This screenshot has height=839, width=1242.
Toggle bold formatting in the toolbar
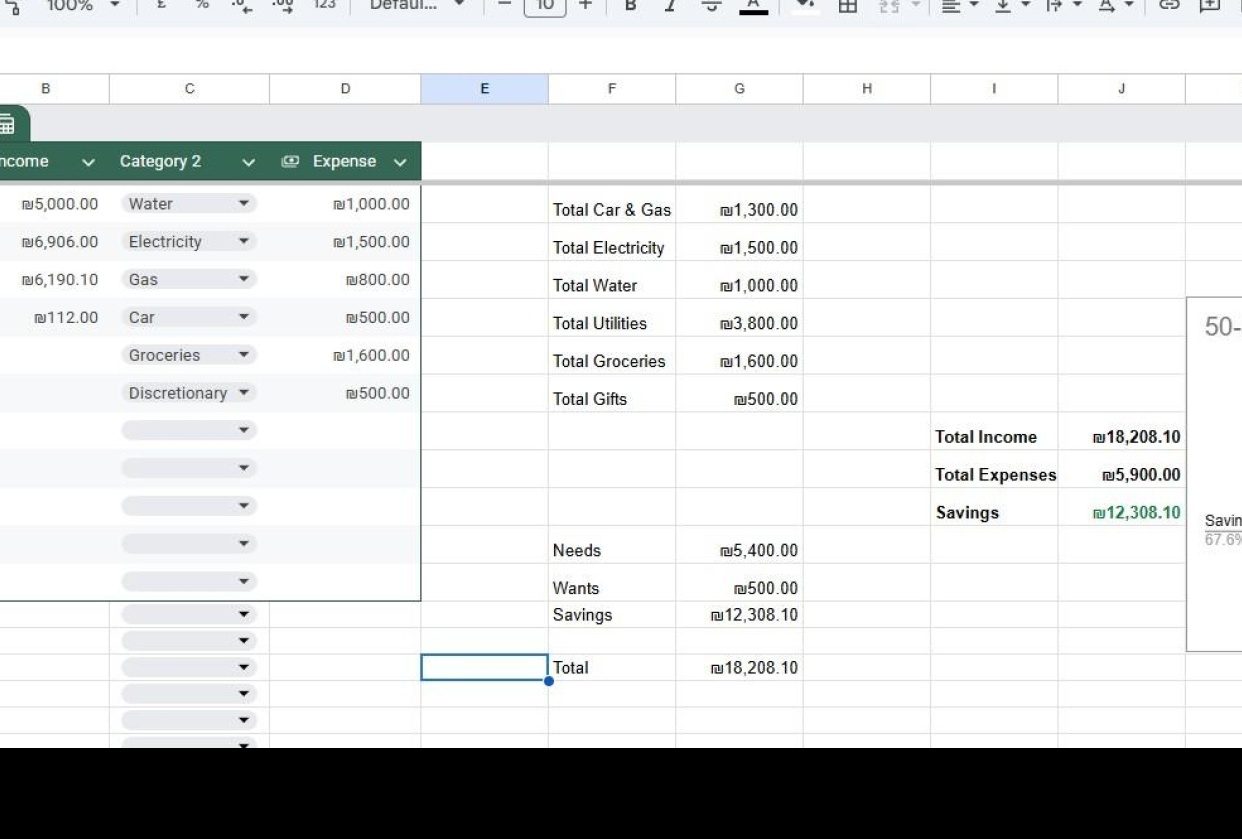point(630,5)
